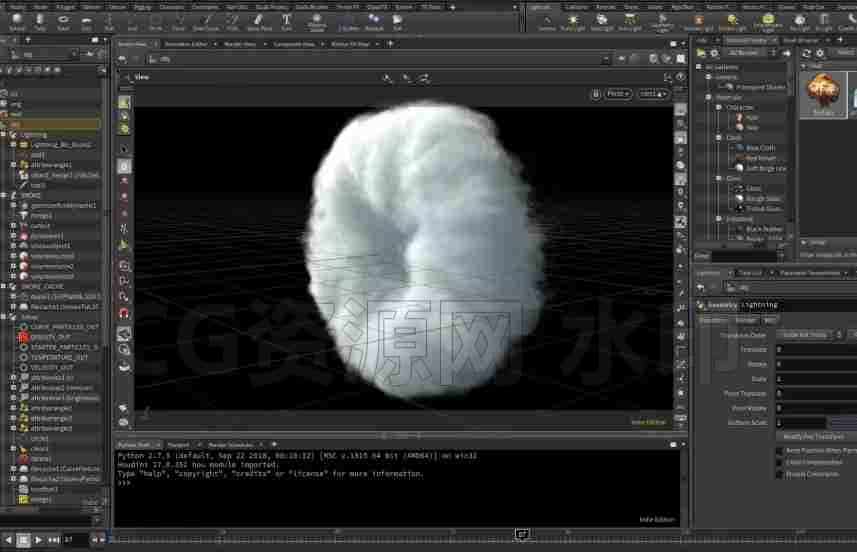
Task: Switch to the Render View tab
Action: (x=240, y=44)
